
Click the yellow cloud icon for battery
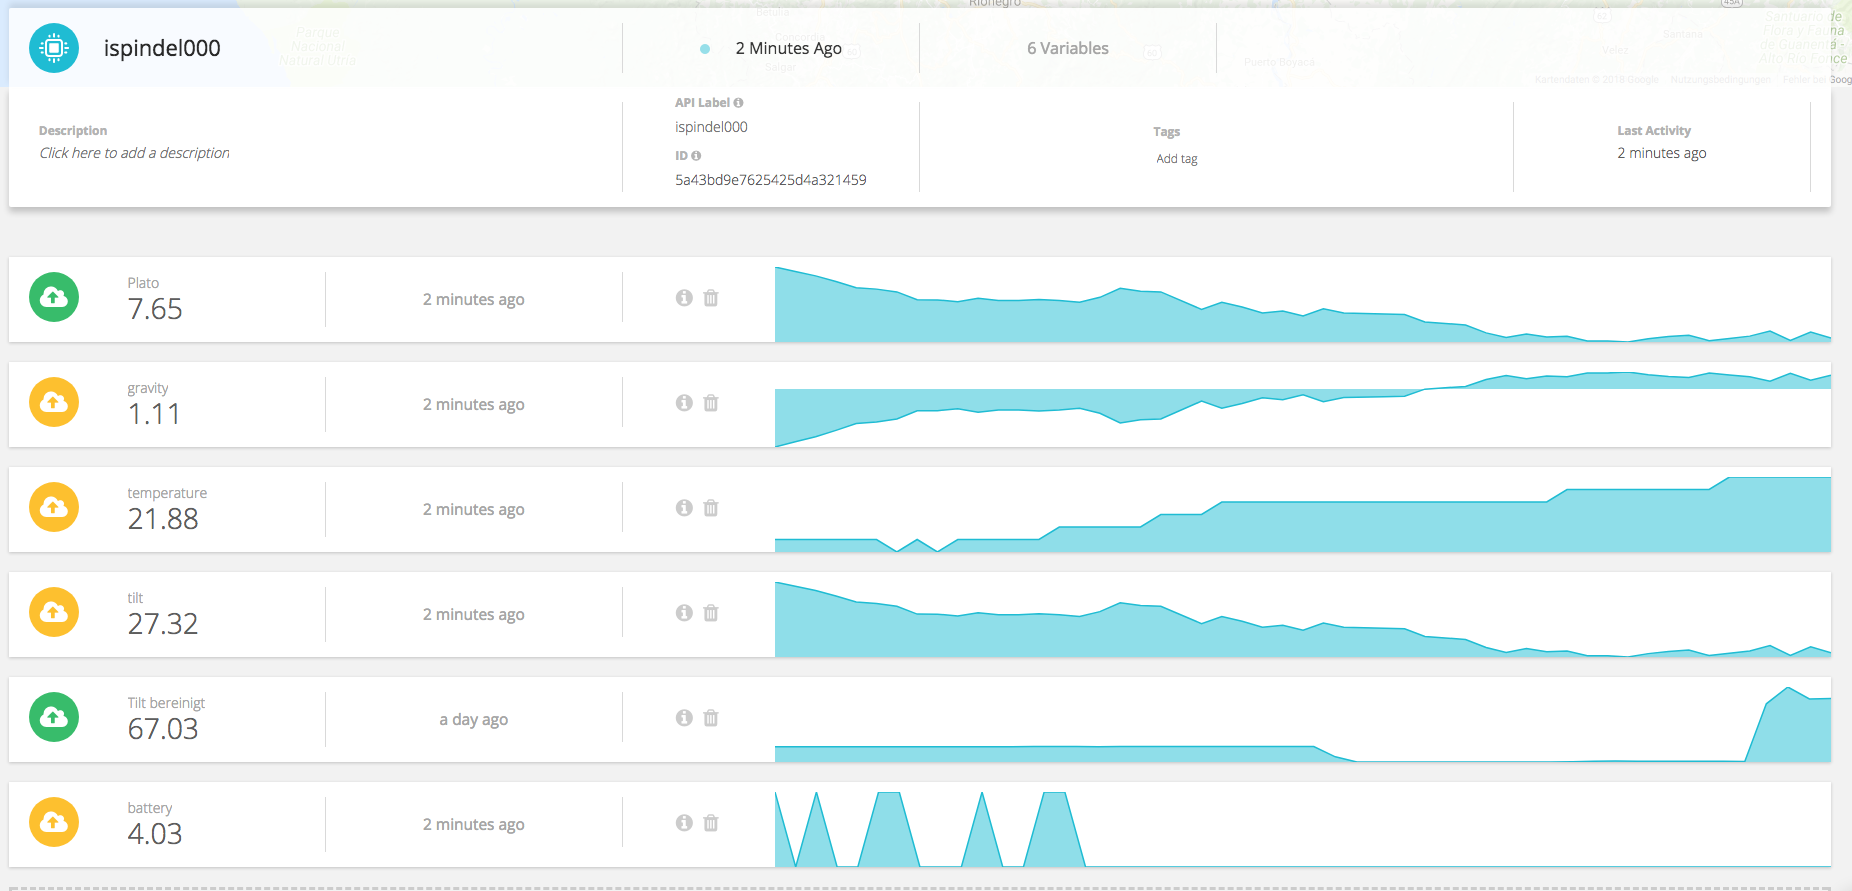click(54, 822)
